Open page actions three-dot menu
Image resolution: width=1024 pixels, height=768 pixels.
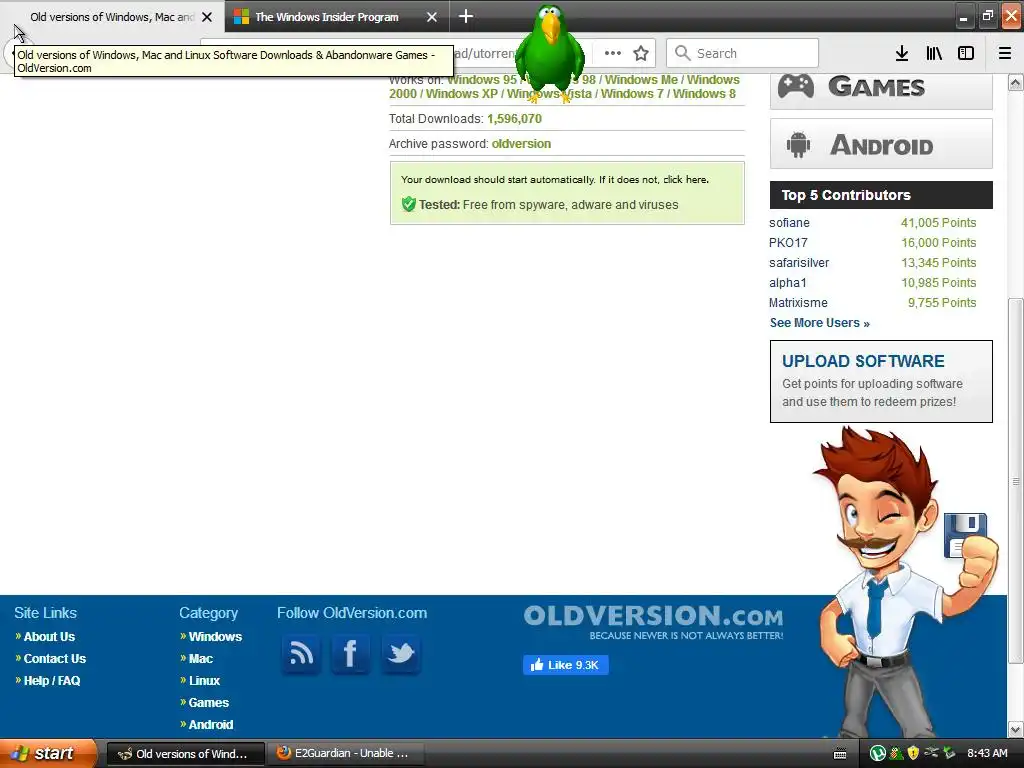coord(613,54)
